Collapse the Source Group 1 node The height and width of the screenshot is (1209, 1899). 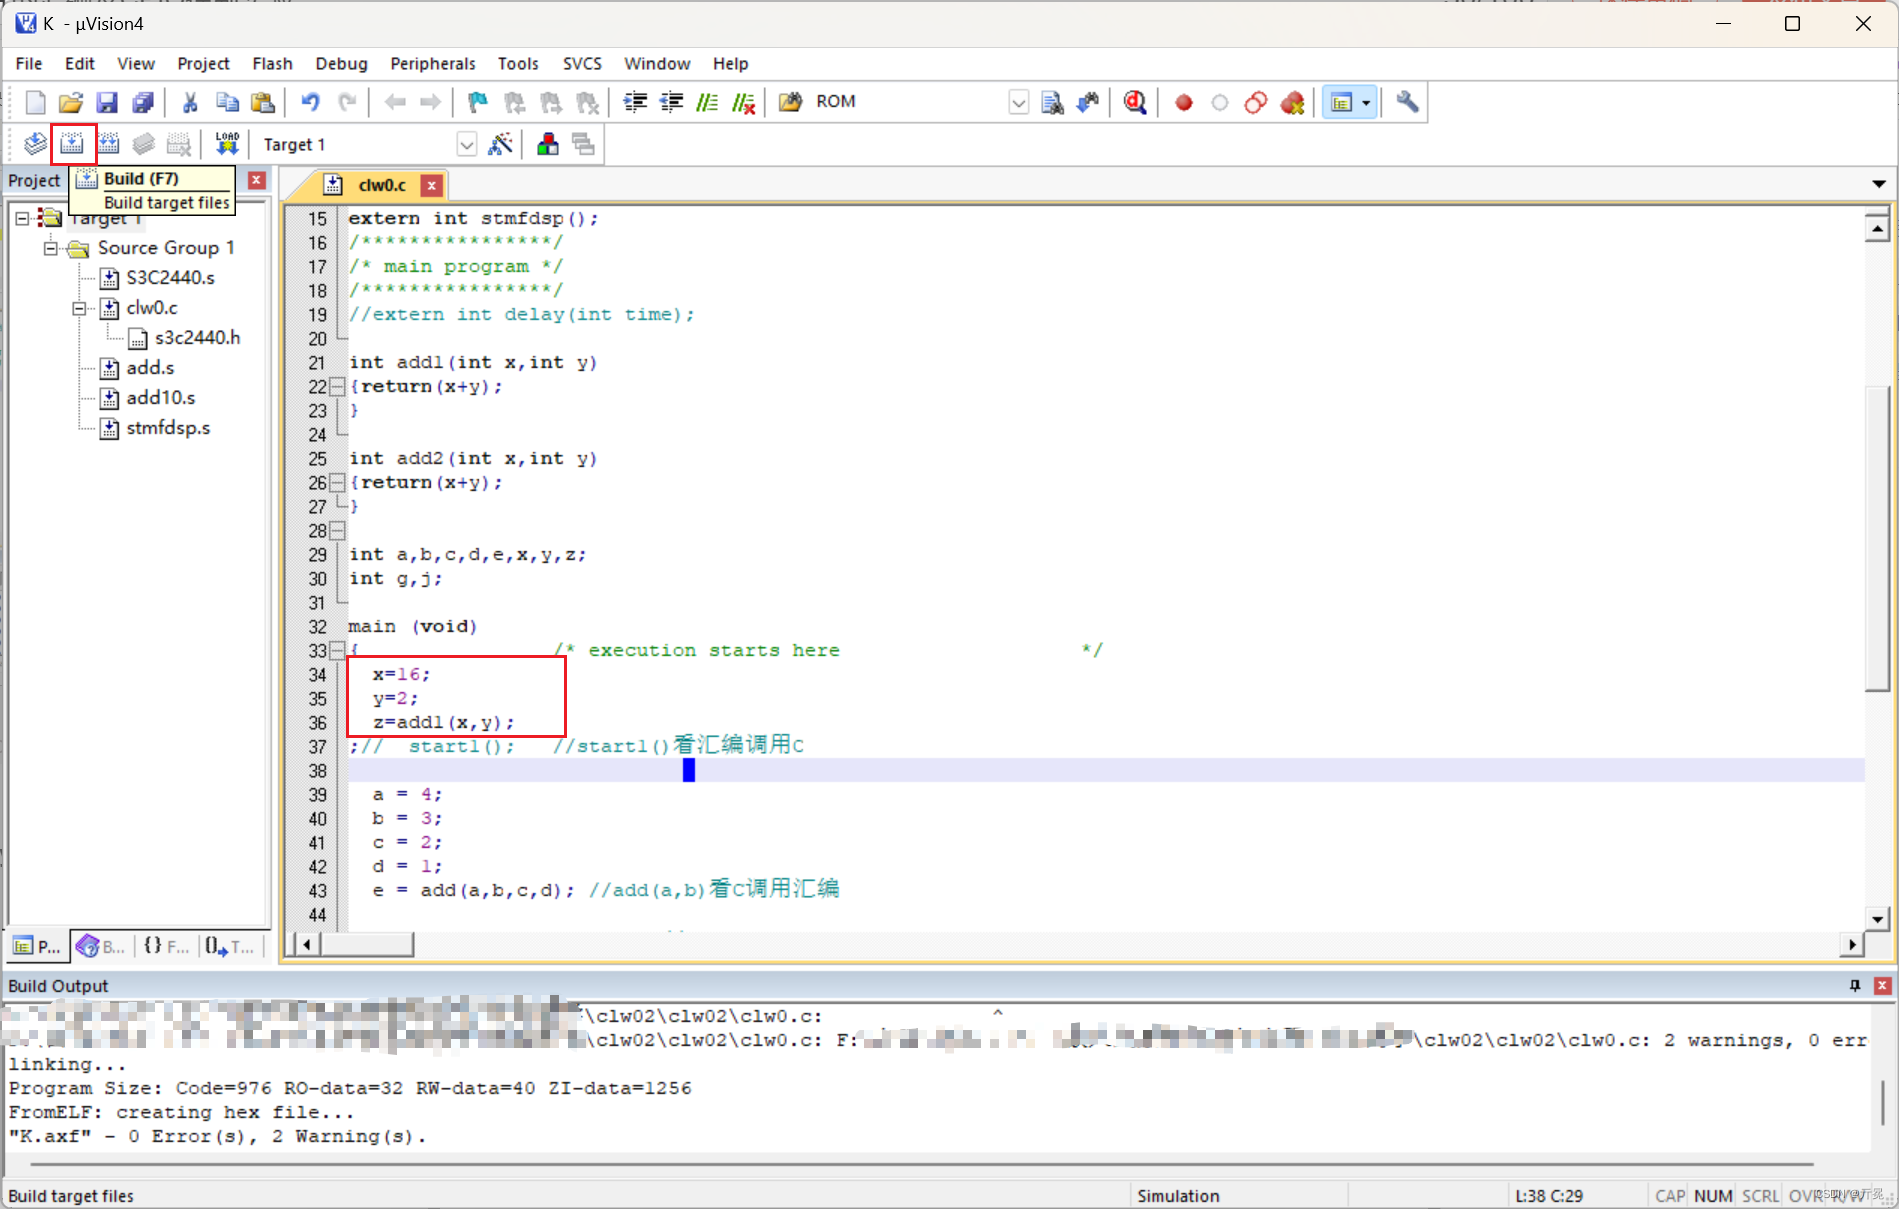(50, 248)
